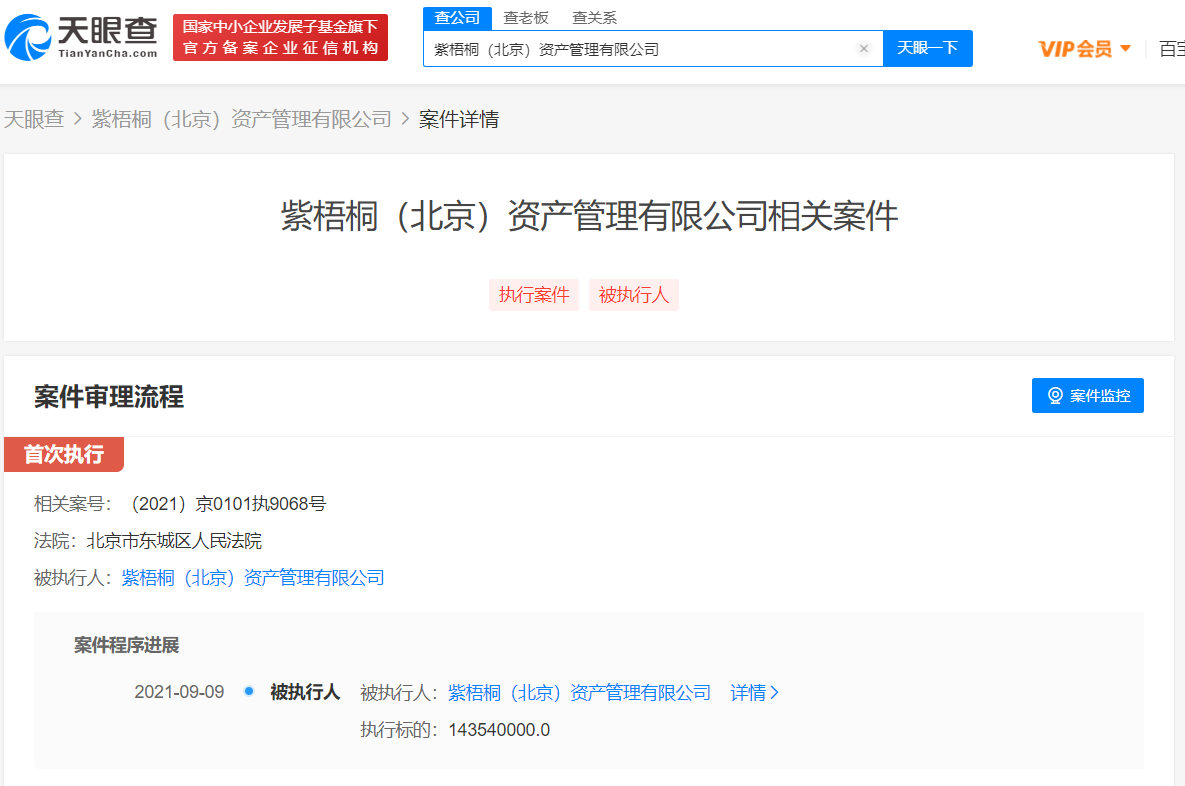The height and width of the screenshot is (786, 1185).
Task: Click the 被执行人 tag under the title
Action: [633, 295]
